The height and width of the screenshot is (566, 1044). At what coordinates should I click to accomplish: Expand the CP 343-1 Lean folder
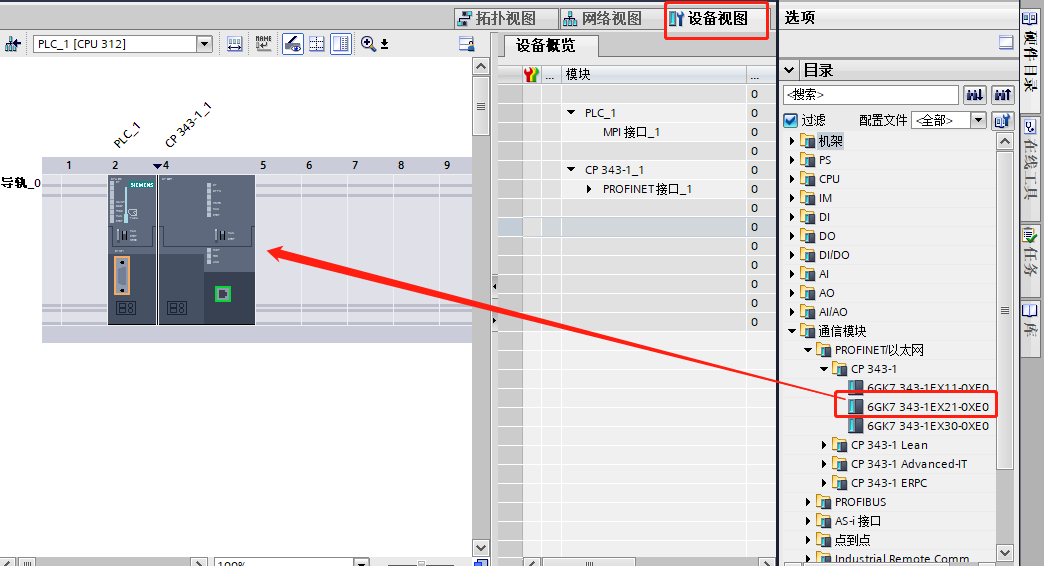pos(824,445)
